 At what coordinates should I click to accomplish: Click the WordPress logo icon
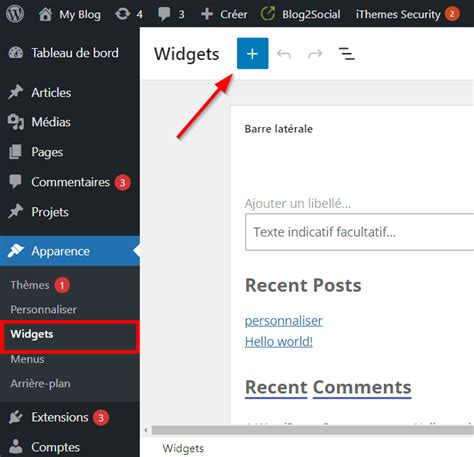[15, 14]
